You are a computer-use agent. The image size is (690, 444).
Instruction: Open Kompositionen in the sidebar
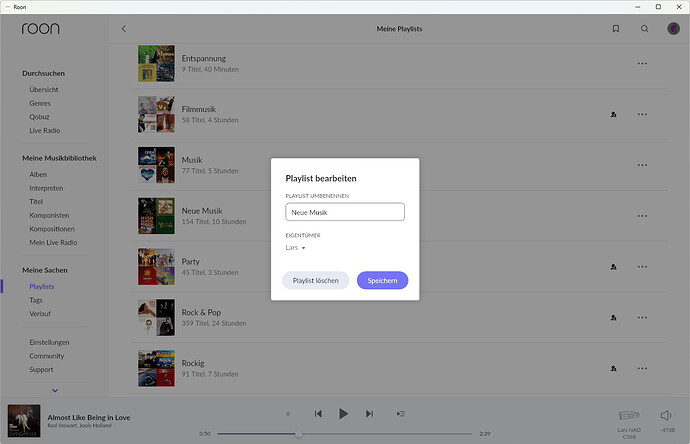(x=52, y=229)
